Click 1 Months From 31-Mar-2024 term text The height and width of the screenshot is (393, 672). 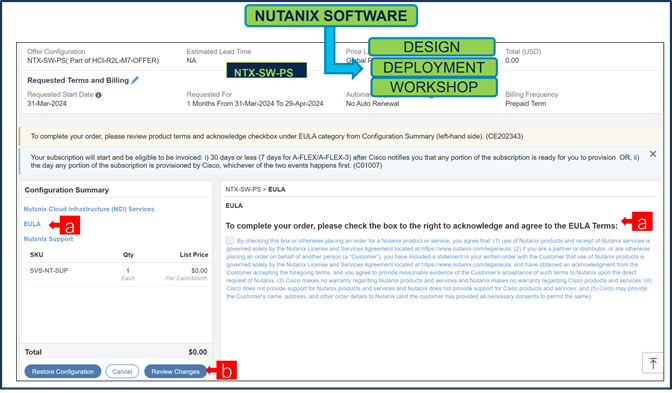click(255, 104)
